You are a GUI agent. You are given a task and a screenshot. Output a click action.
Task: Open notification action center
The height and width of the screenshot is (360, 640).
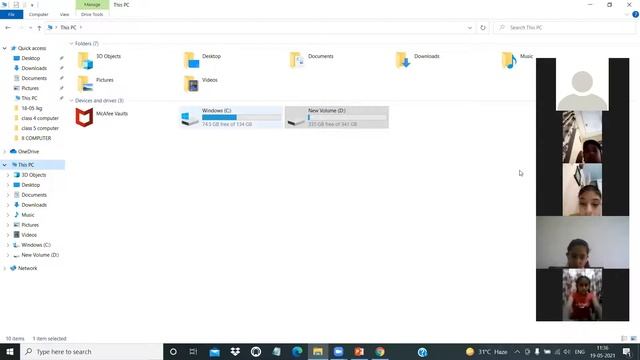pos(627,351)
